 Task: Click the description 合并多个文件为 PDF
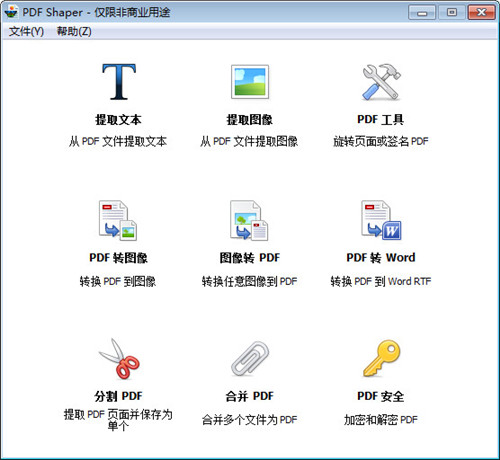(249, 420)
